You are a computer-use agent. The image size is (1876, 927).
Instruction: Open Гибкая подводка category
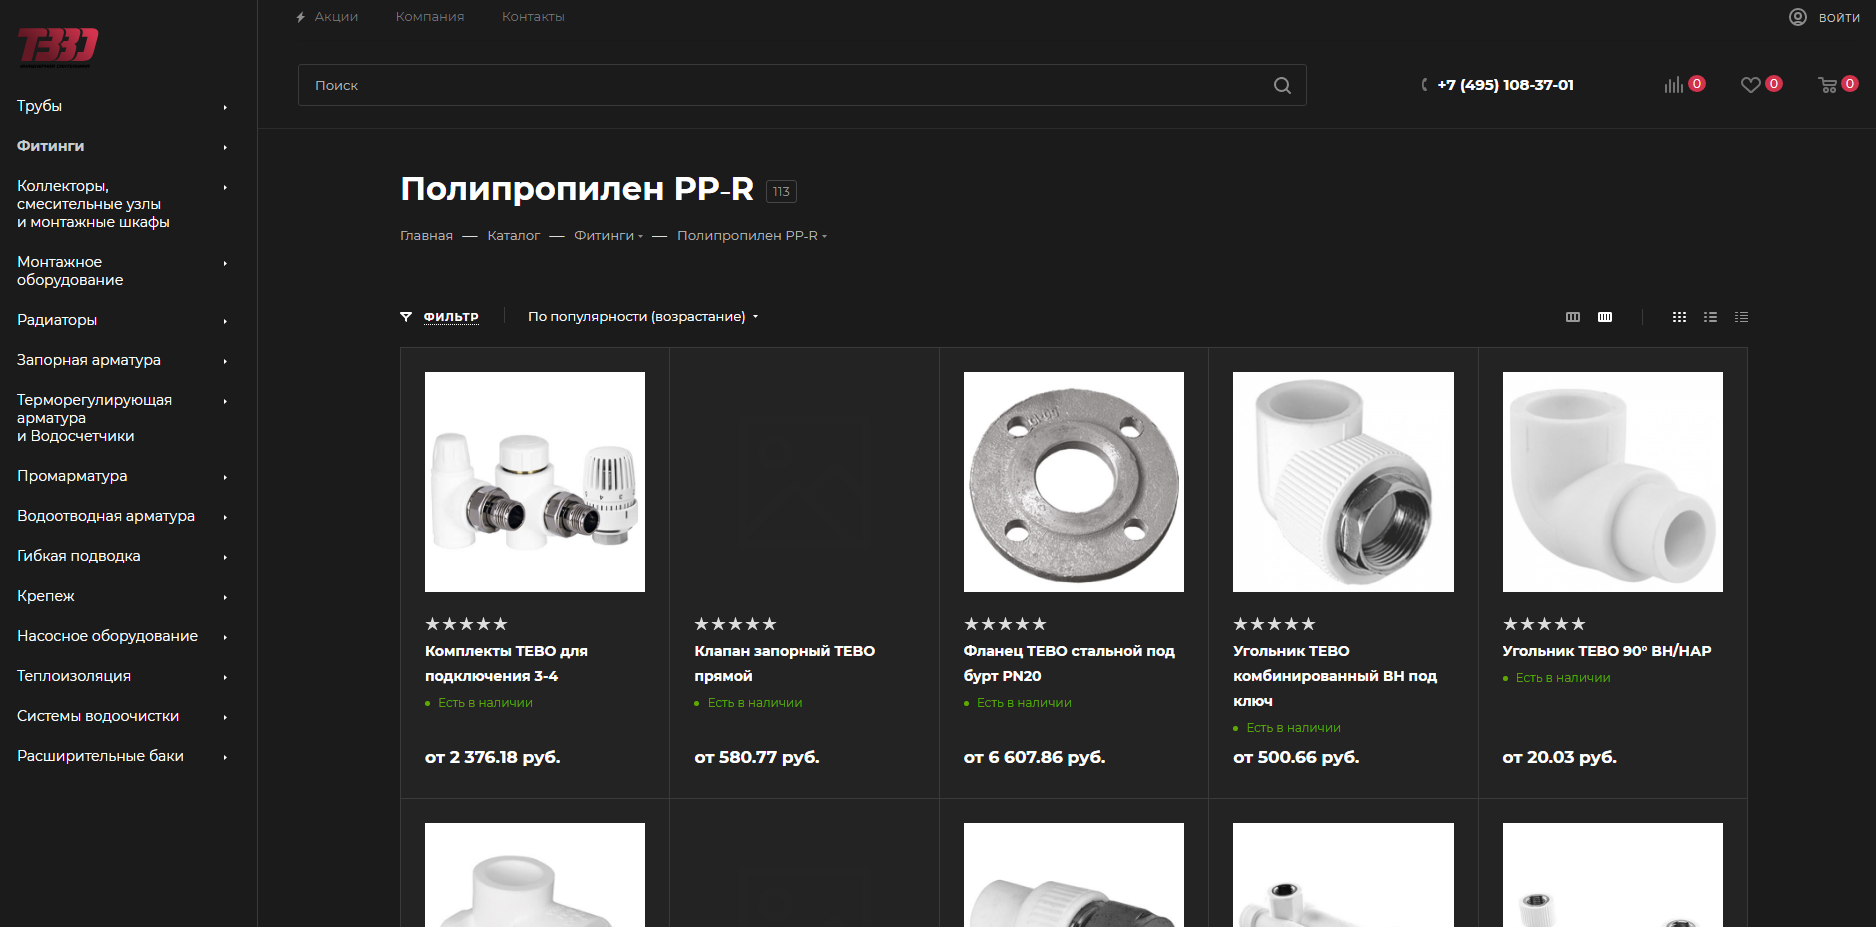pyautogui.click(x=78, y=556)
